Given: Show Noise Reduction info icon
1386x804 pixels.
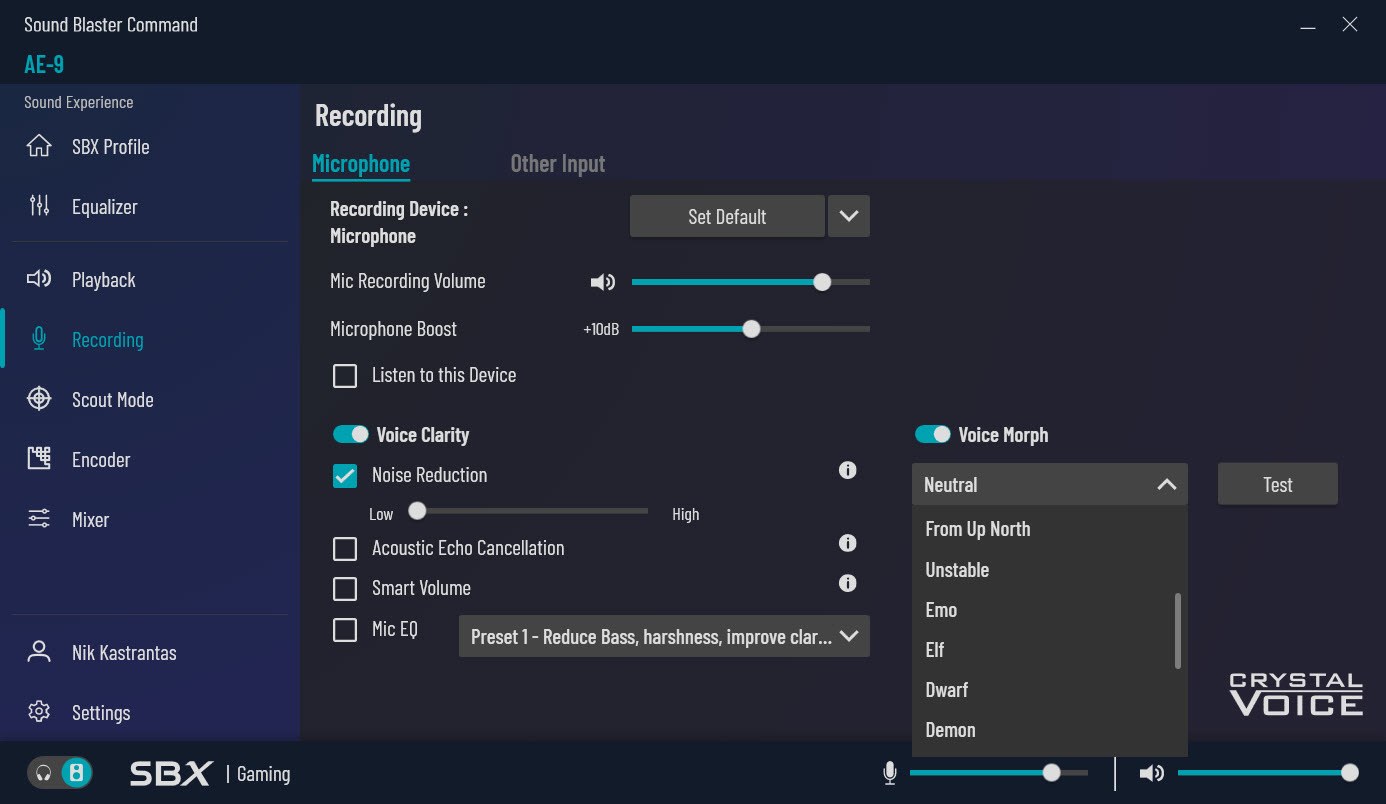Looking at the screenshot, I should point(848,470).
